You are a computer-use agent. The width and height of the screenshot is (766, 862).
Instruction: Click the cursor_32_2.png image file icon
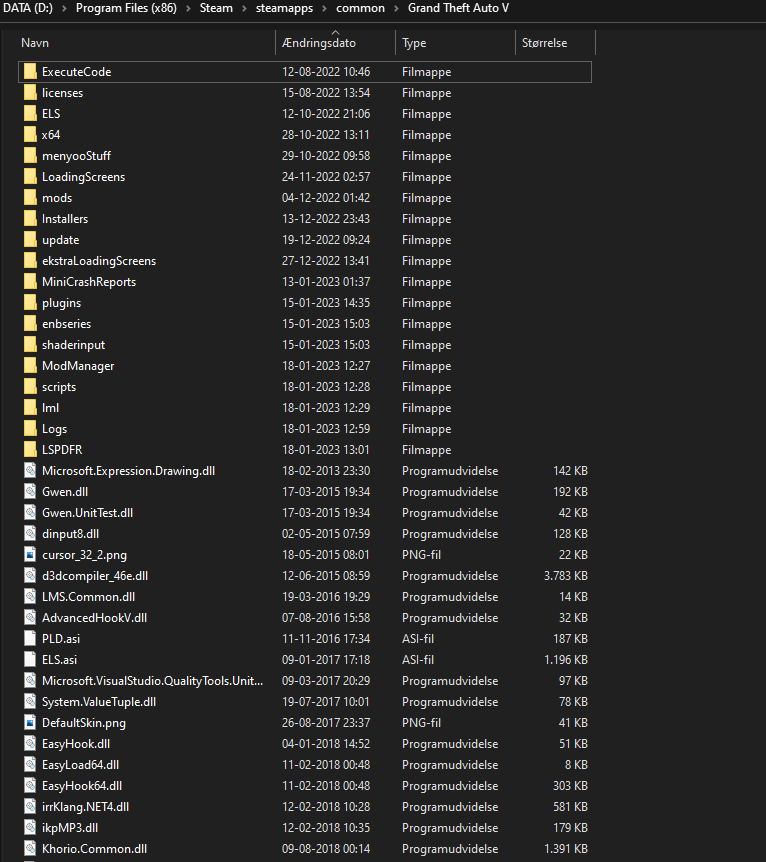(x=30, y=555)
